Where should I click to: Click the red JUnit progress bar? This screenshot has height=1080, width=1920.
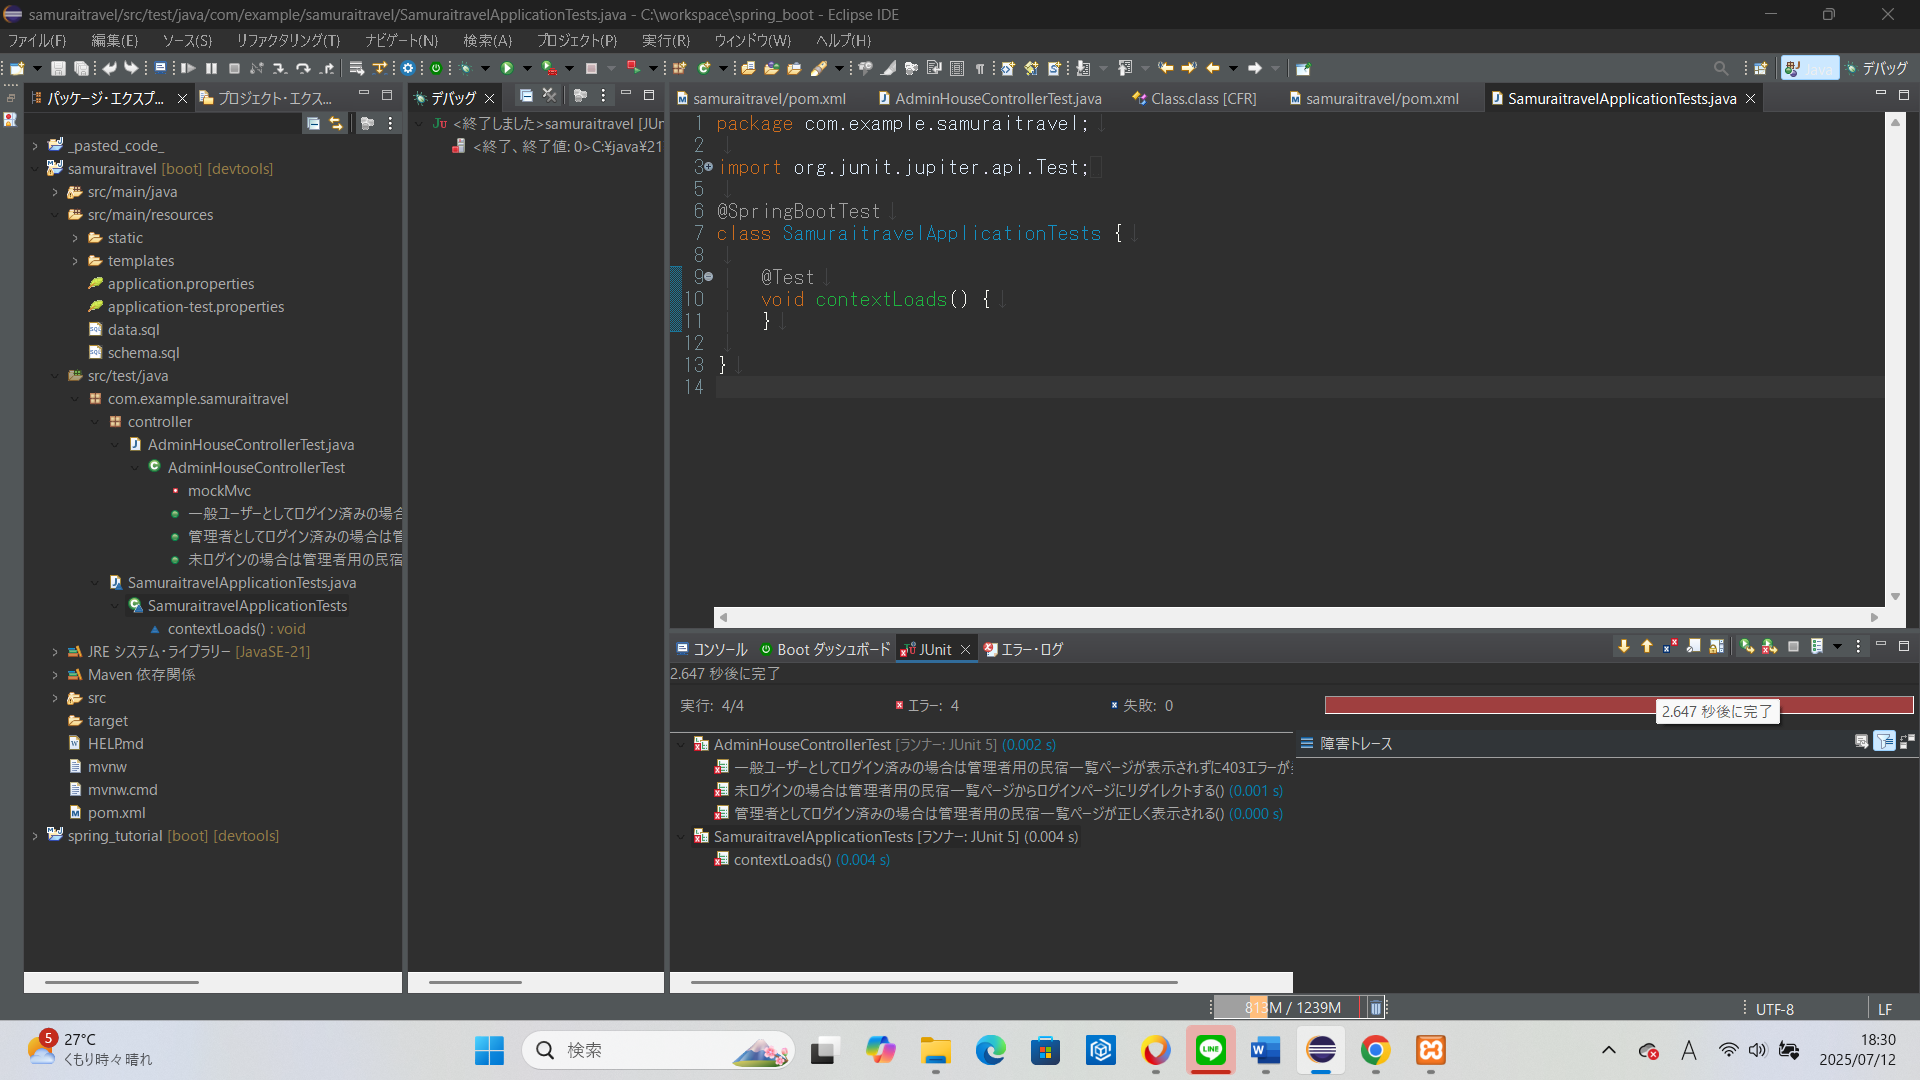[1619, 705]
